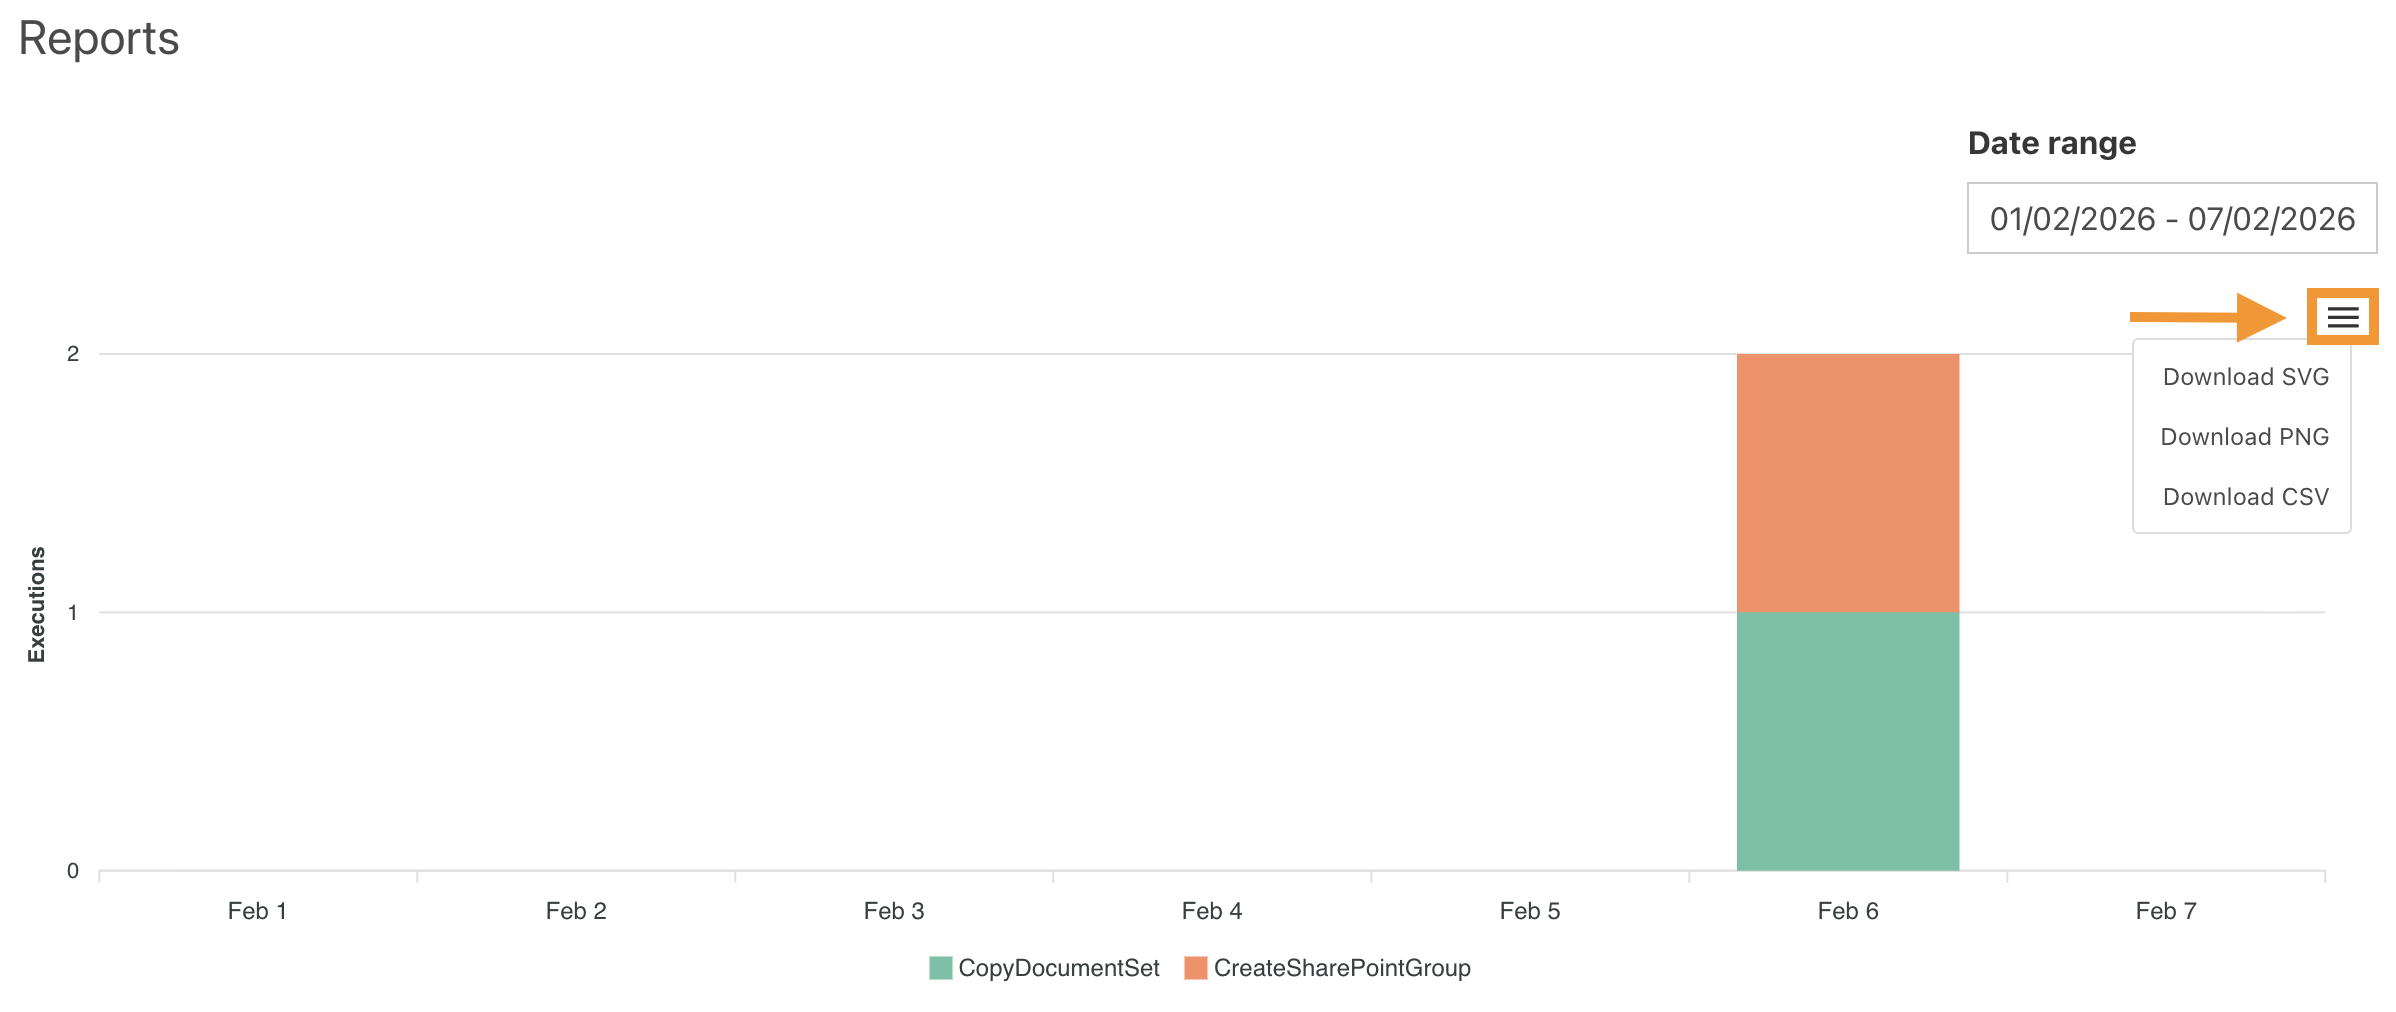The height and width of the screenshot is (1012, 2396).
Task: Select the orange bar segment on Feb 6
Action: point(1847,482)
